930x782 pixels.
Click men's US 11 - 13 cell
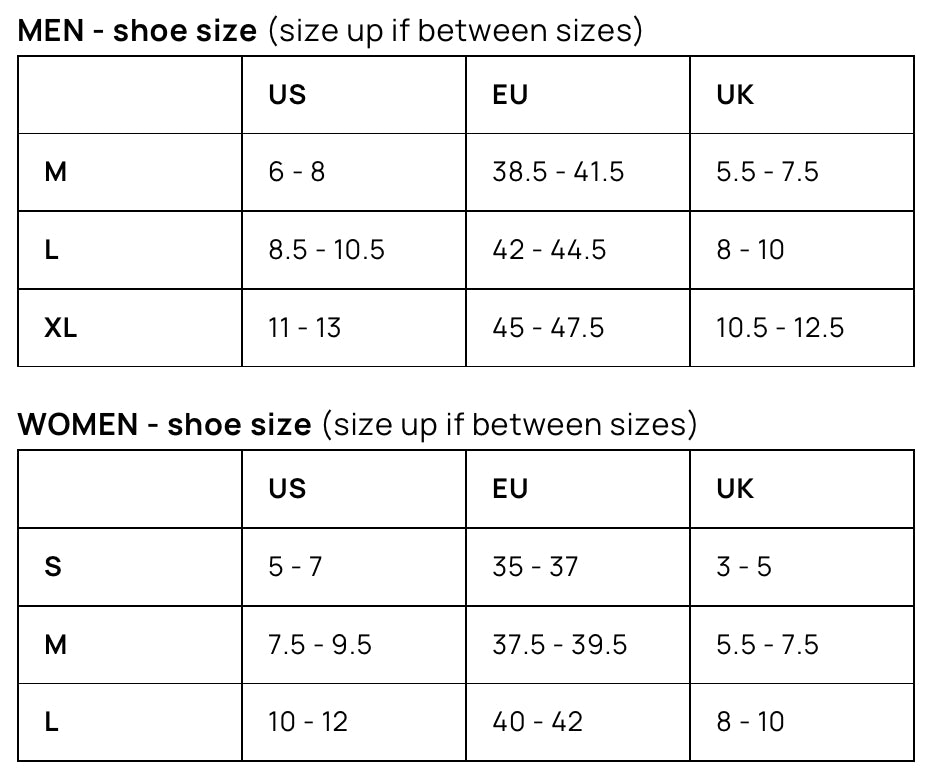click(304, 327)
